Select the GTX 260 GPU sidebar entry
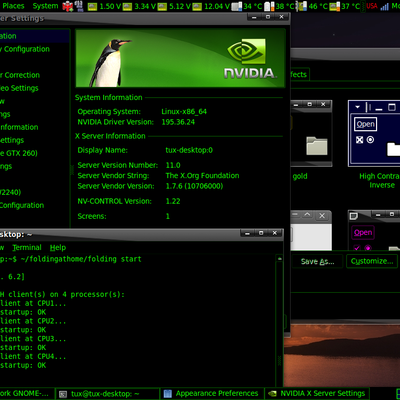 click(35, 153)
